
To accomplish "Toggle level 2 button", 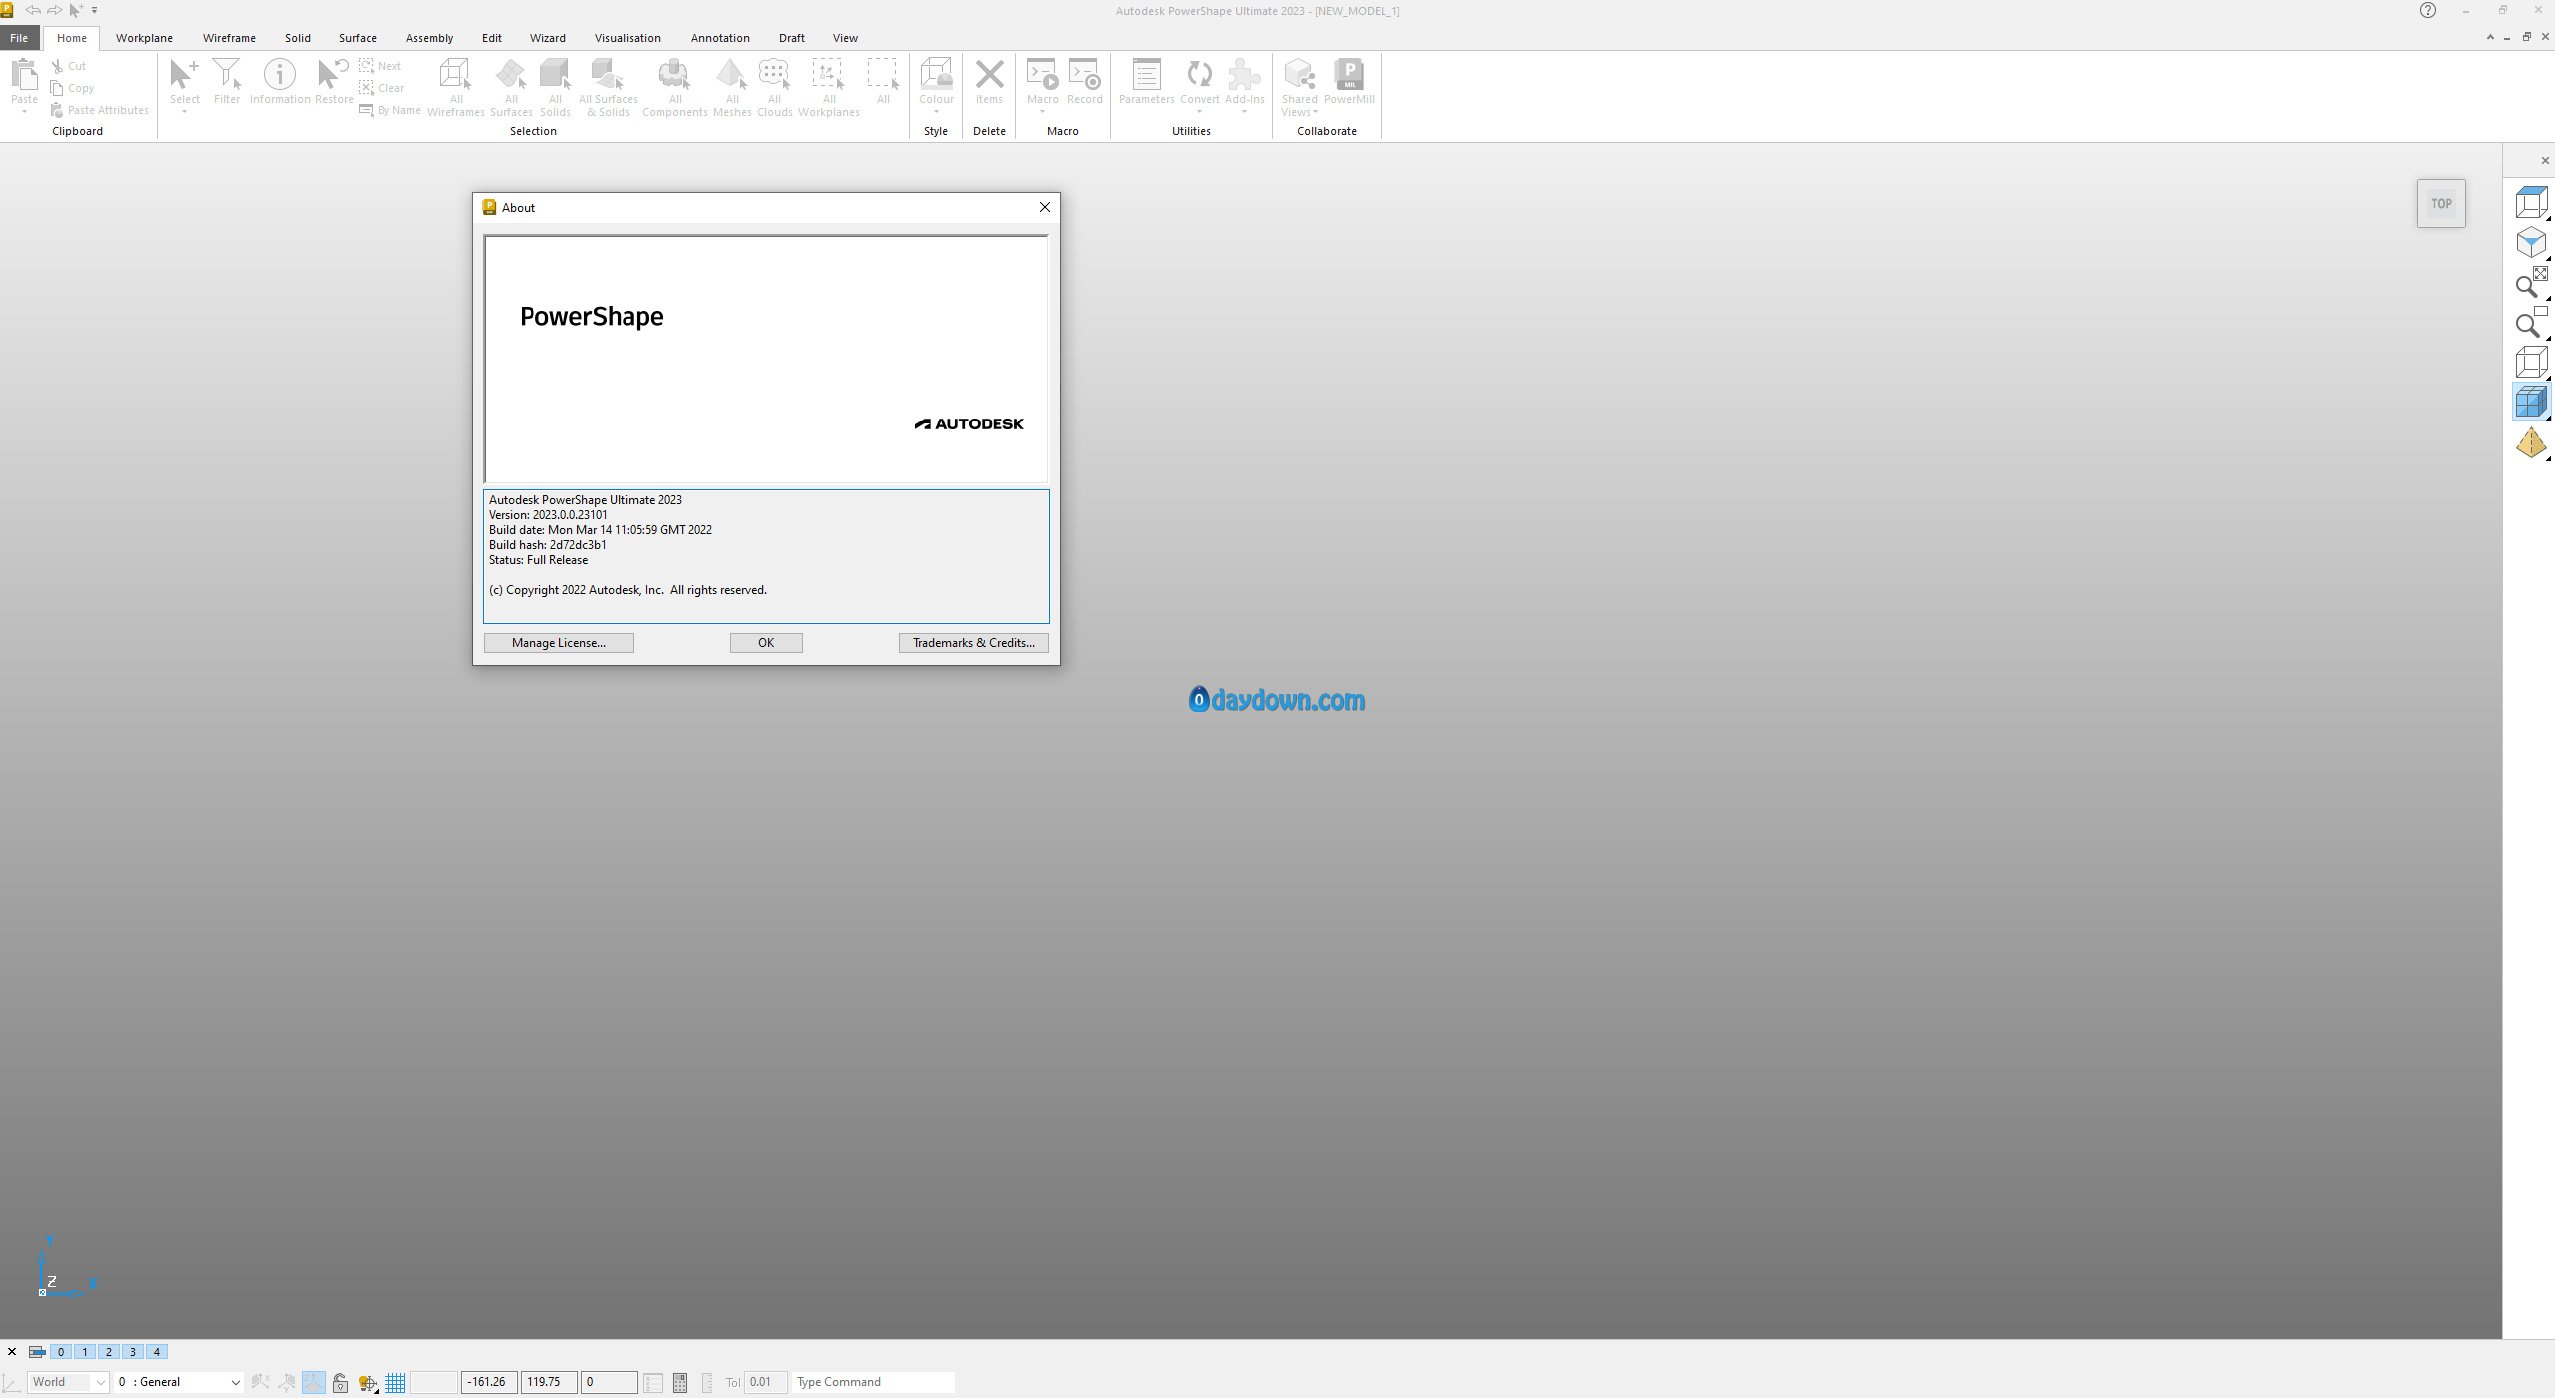I will coord(109,1351).
